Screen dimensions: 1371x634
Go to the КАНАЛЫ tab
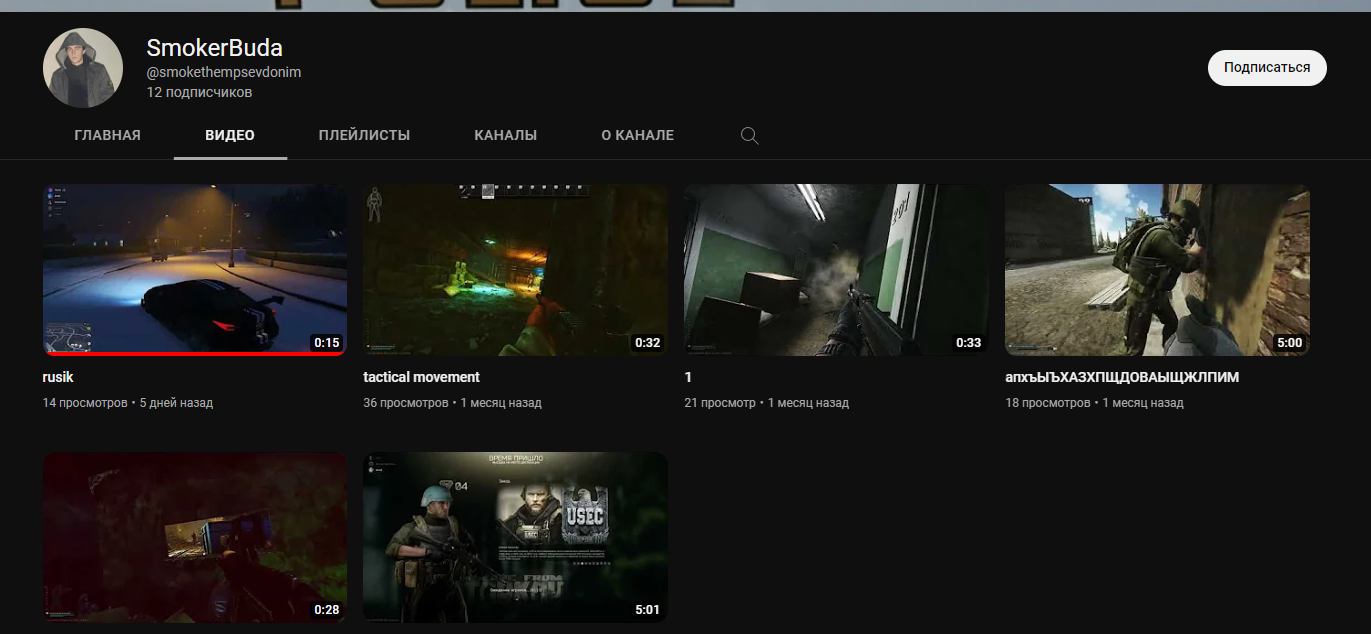pos(505,136)
